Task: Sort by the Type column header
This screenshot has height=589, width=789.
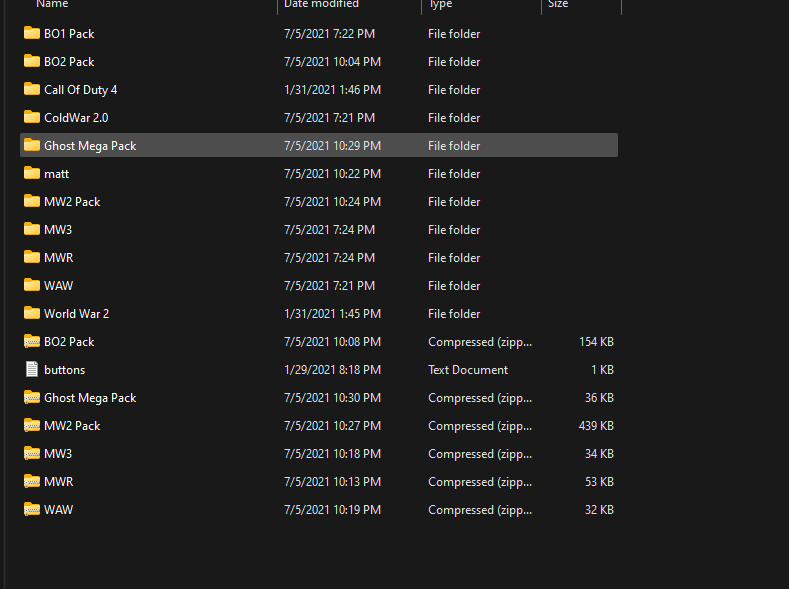Action: 440,4
